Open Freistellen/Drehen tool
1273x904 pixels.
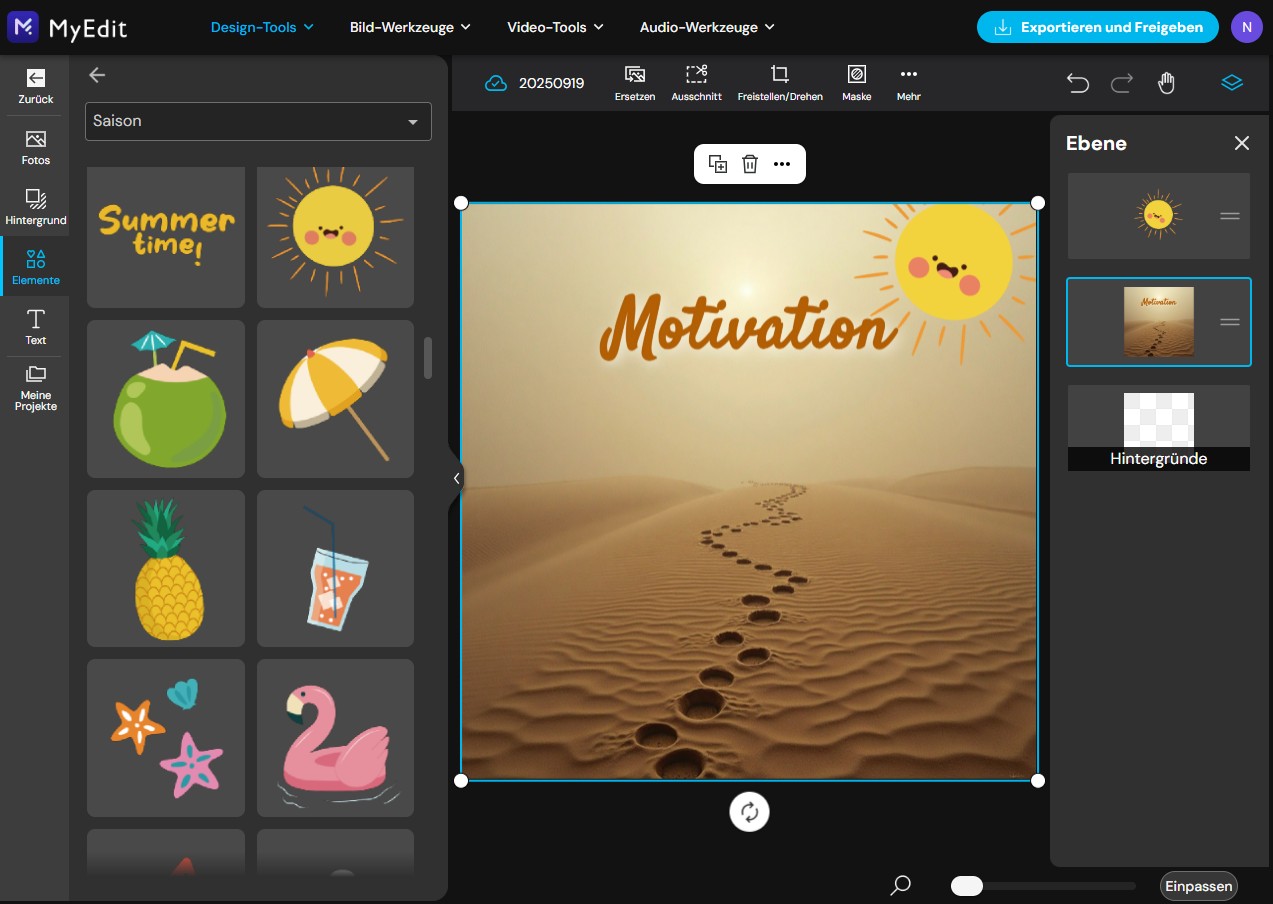tap(780, 83)
